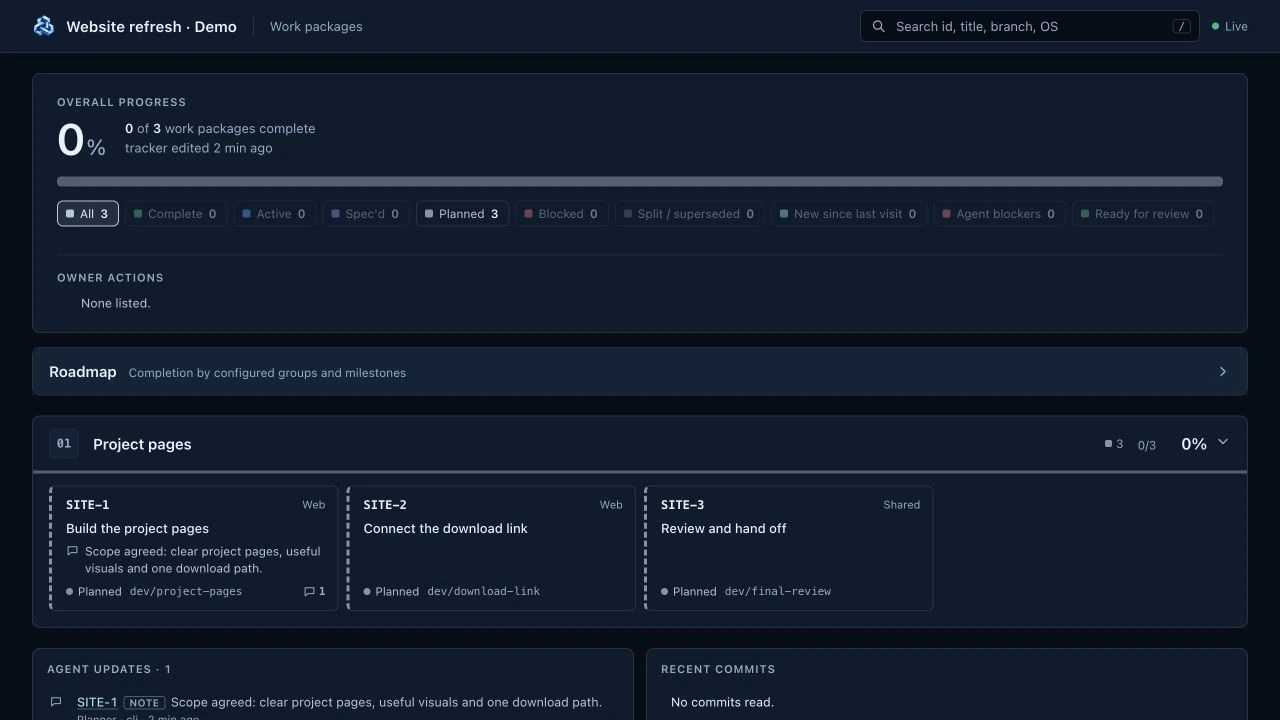
Task: Click 'None listed.' under Owner Actions
Action: pyautogui.click(x=116, y=303)
